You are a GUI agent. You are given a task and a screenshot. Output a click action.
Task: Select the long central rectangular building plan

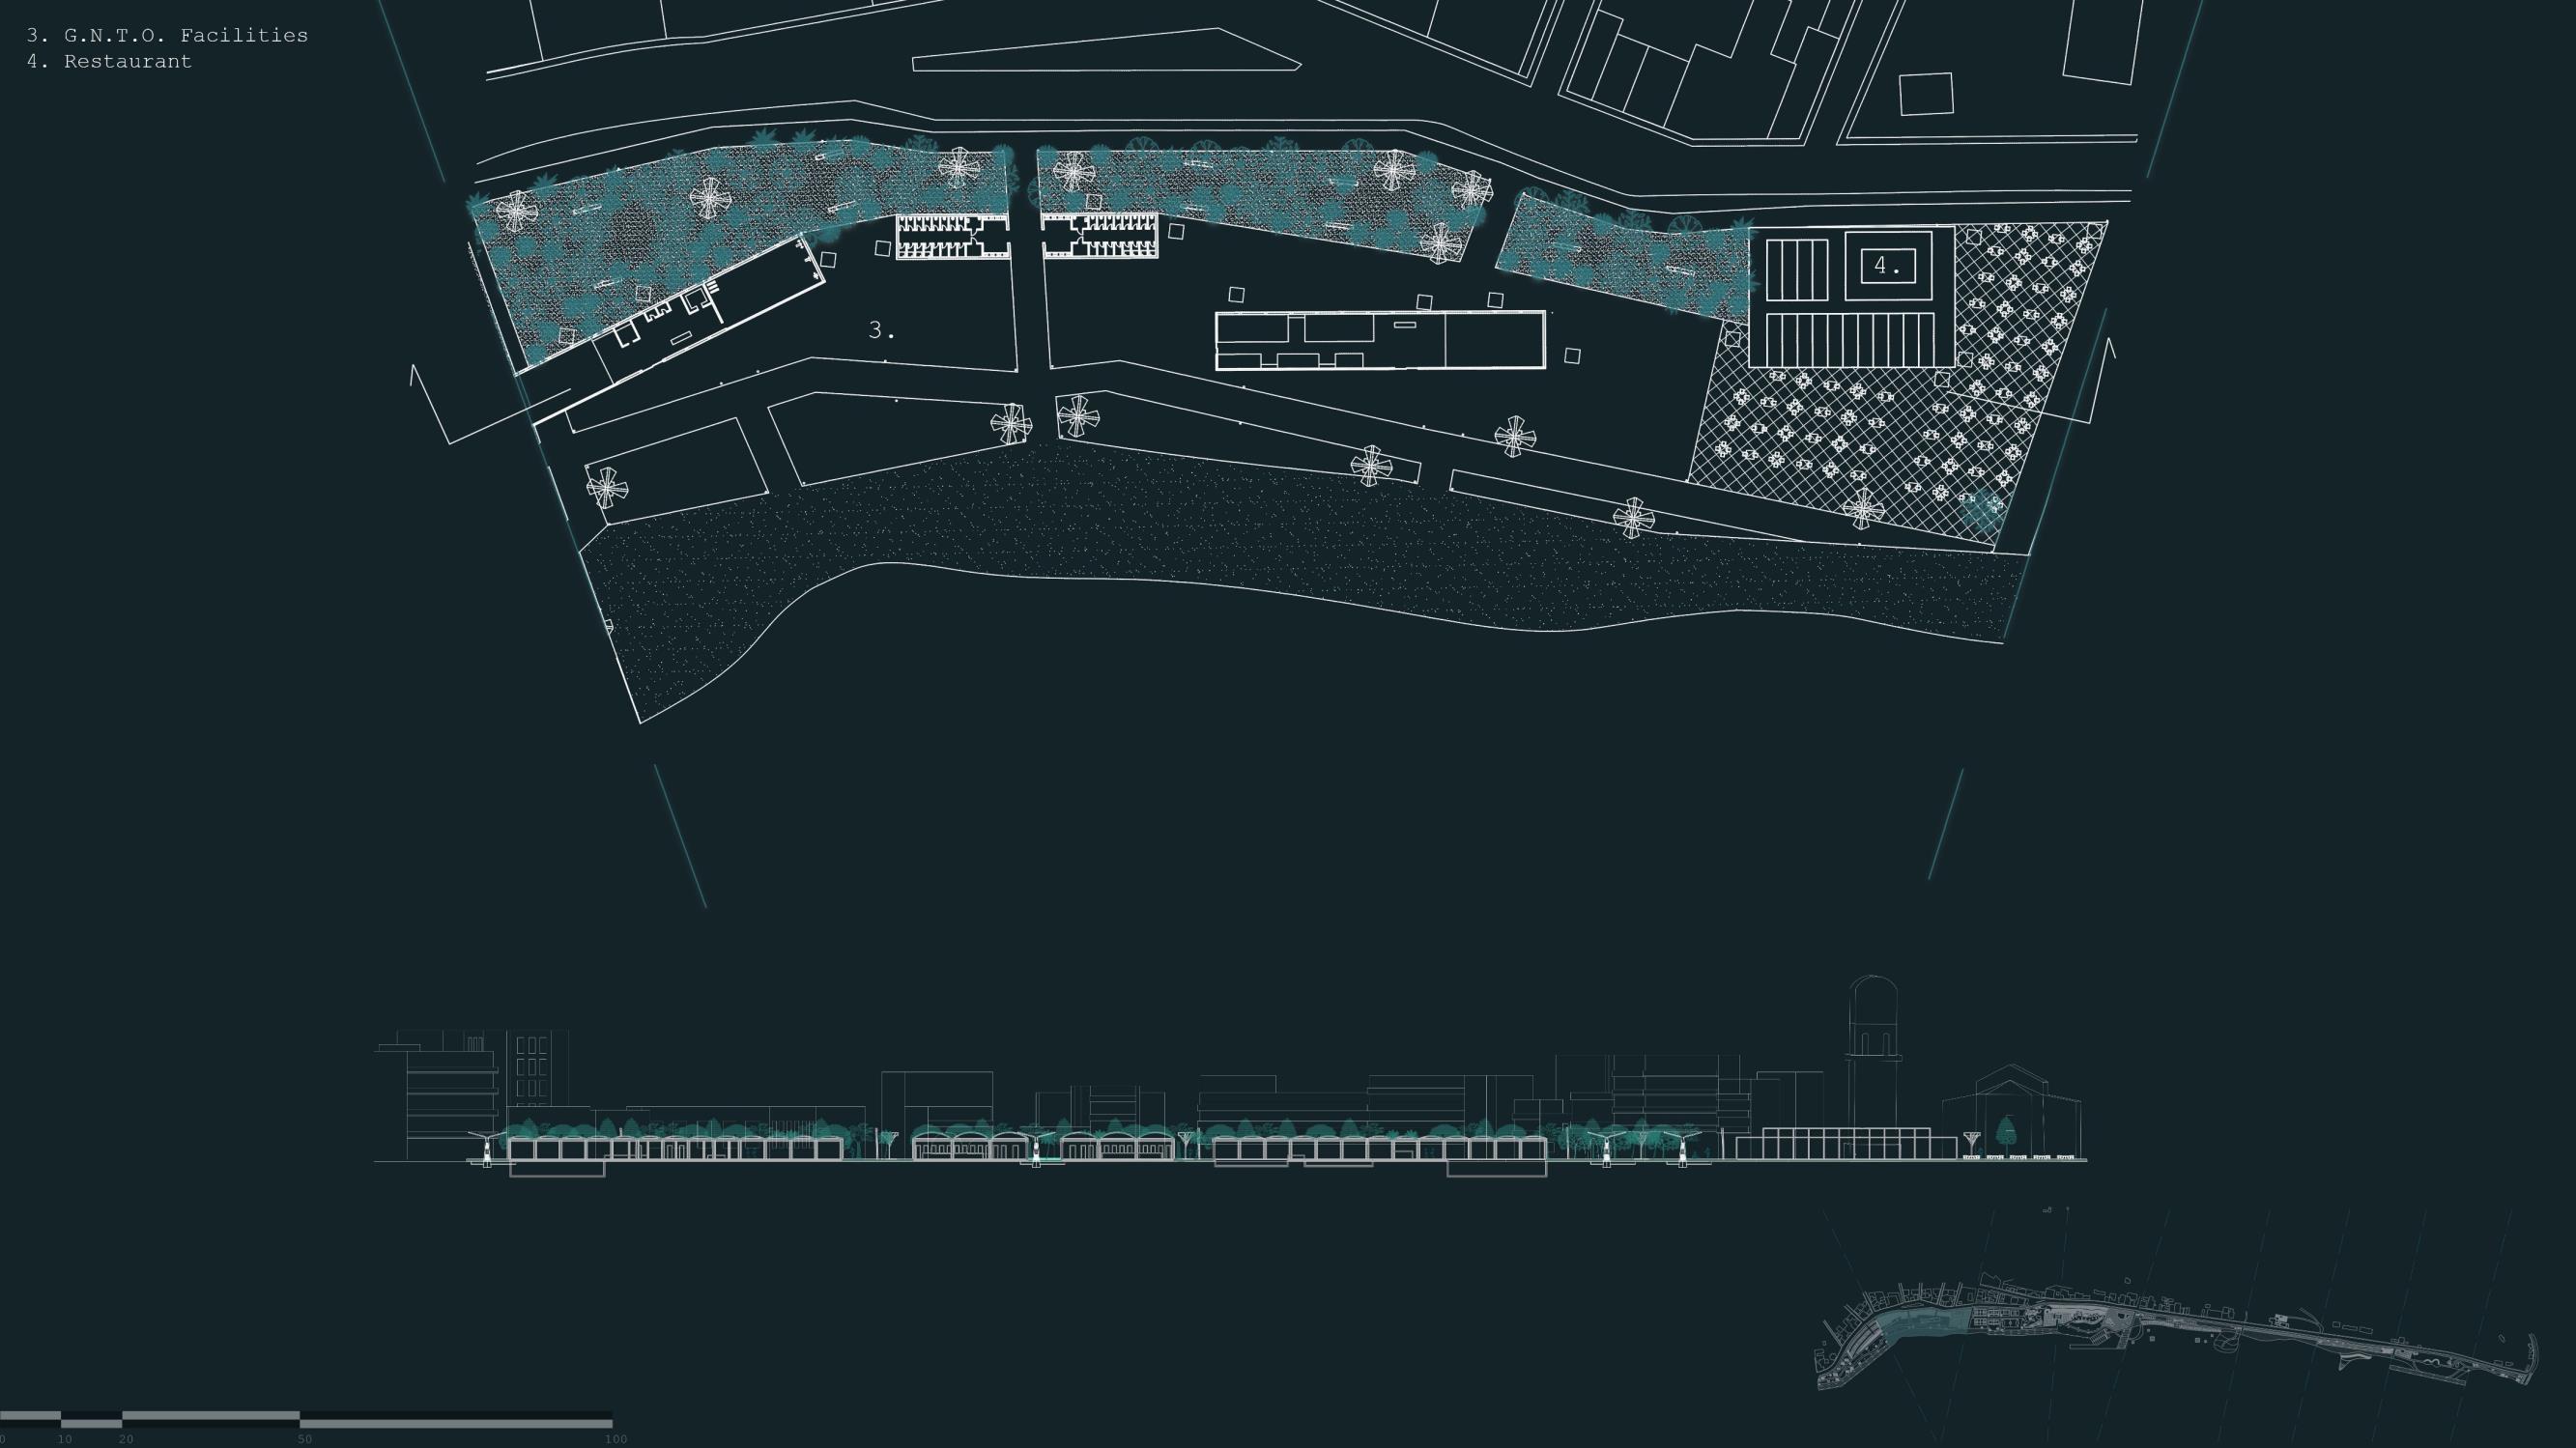pos(1379,341)
